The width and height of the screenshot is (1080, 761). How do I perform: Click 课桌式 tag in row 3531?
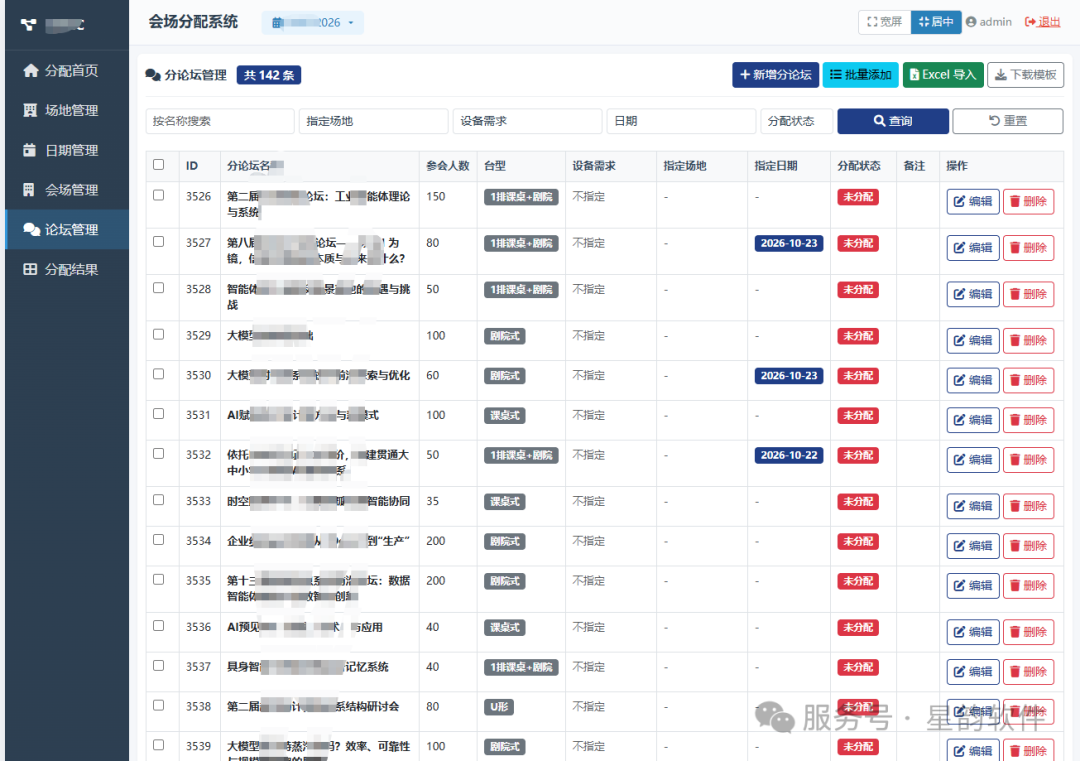pos(504,416)
